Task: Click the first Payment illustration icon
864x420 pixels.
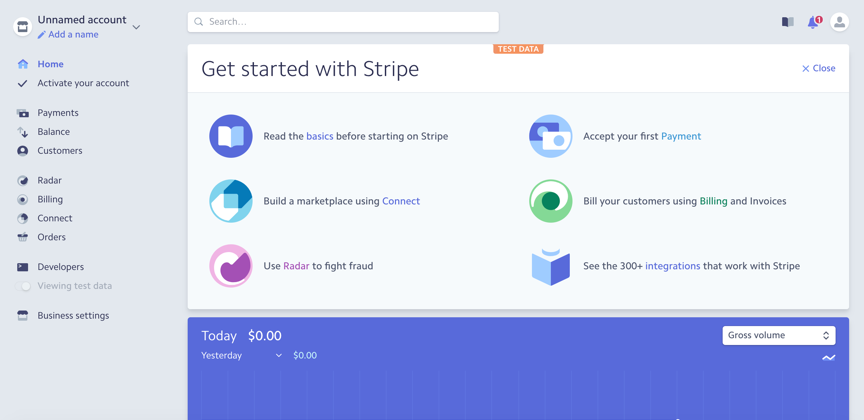Action: (550, 136)
